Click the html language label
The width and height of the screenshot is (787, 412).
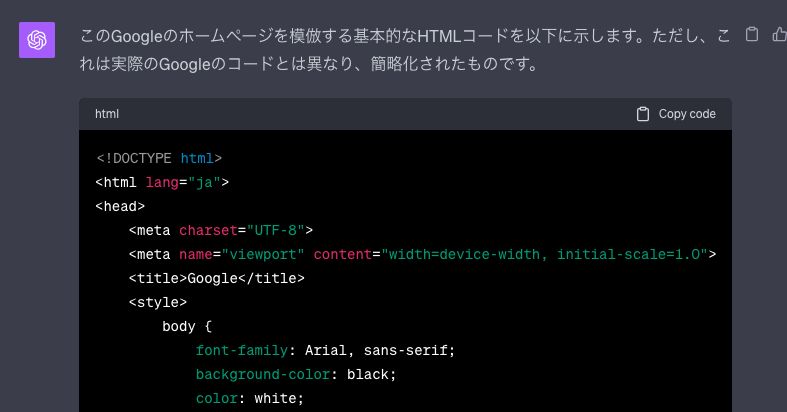tap(107, 114)
